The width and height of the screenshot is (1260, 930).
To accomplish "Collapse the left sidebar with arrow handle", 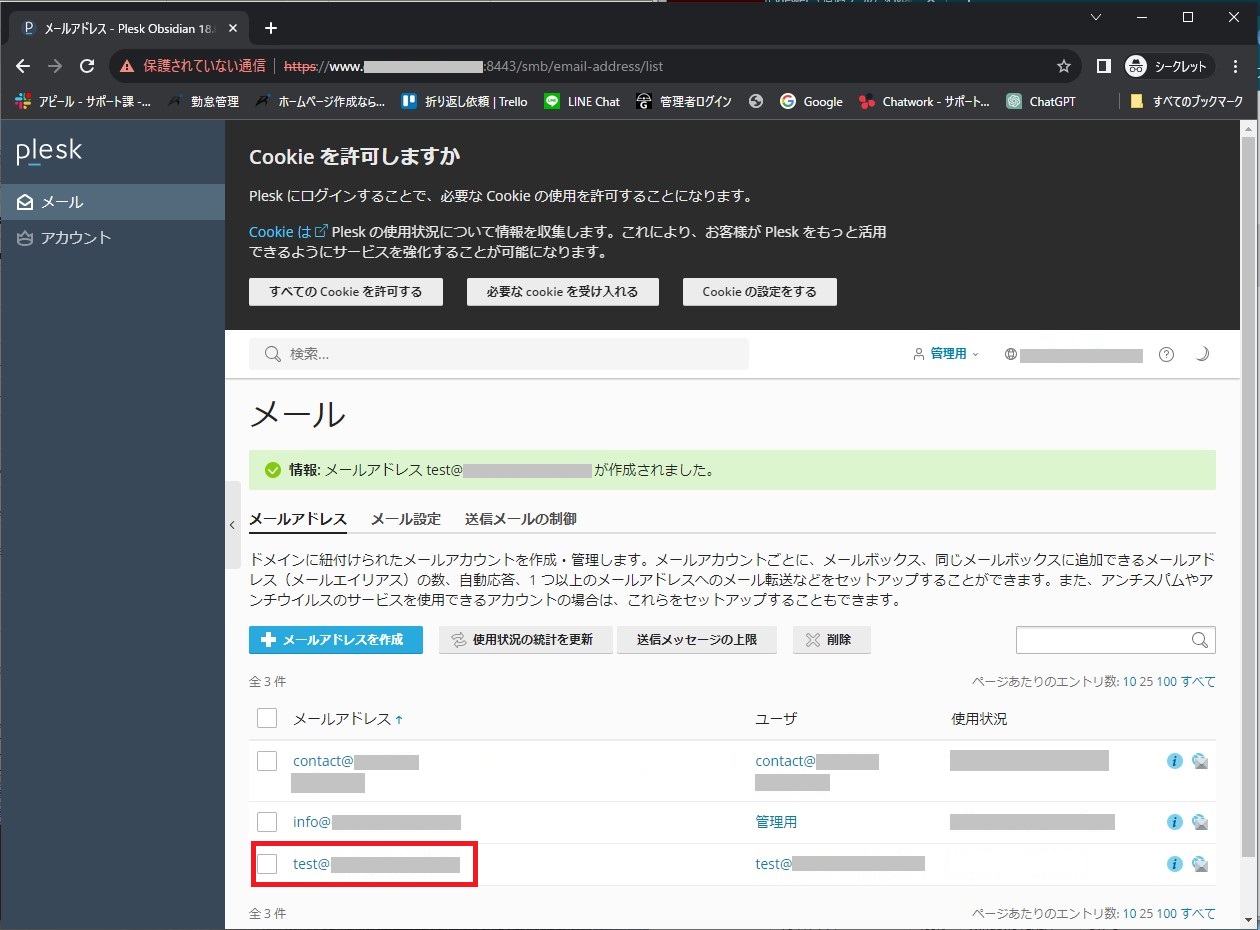I will 232,525.
